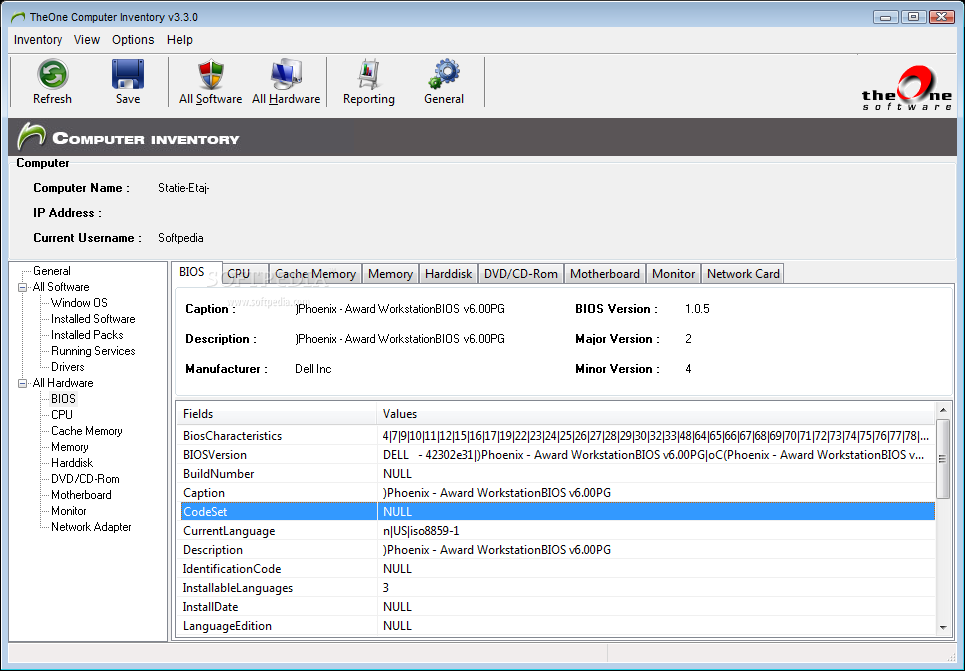965x671 pixels.
Task: Open All Software shield icon
Action: [x=210, y=74]
